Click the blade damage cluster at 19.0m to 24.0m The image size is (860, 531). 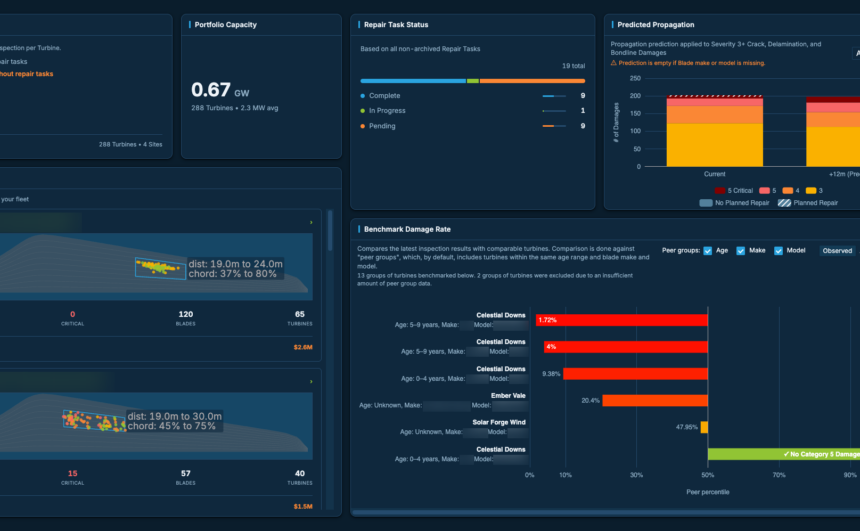pos(160,268)
